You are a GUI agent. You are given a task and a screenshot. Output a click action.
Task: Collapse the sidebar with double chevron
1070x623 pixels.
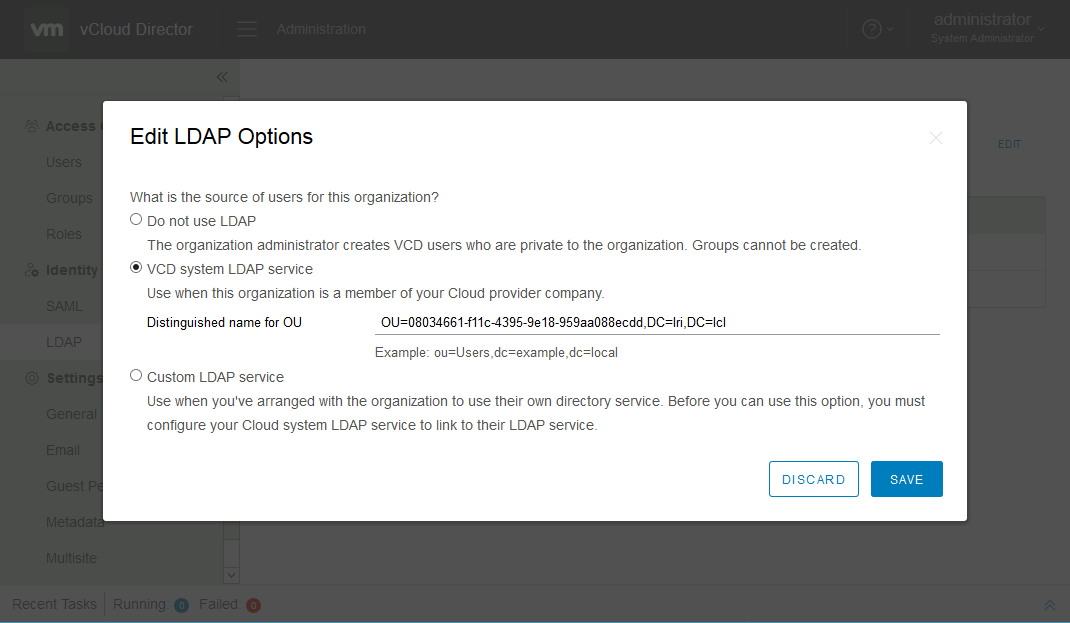222,77
